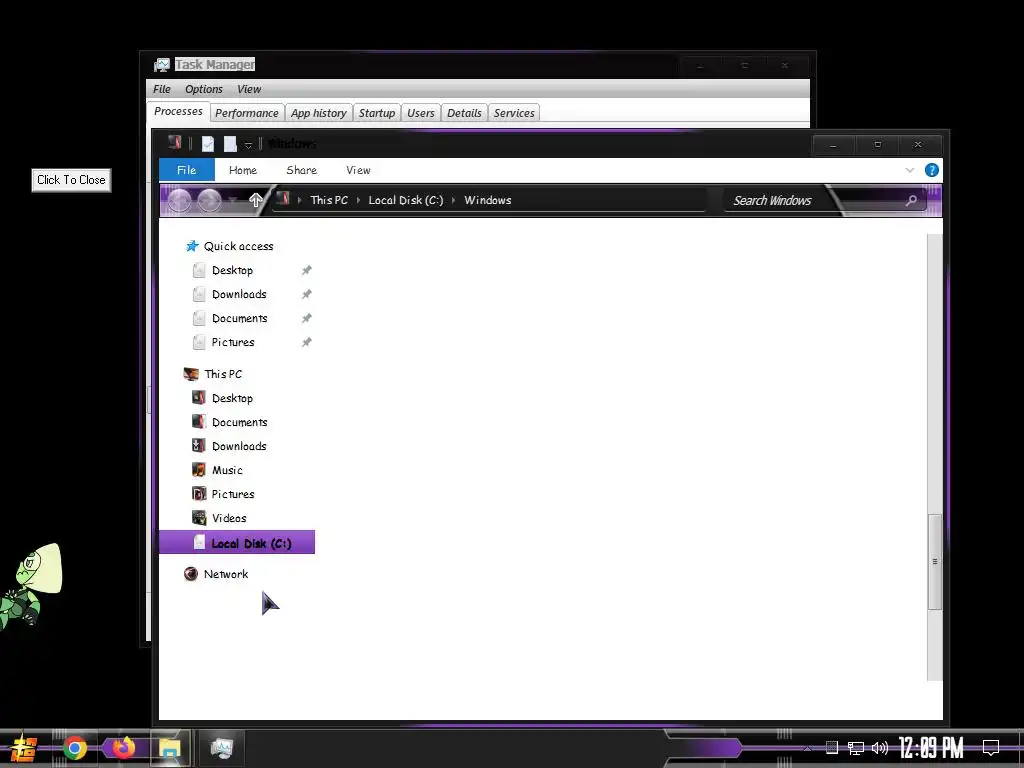Expand the ribbon with the chevron

tap(910, 170)
